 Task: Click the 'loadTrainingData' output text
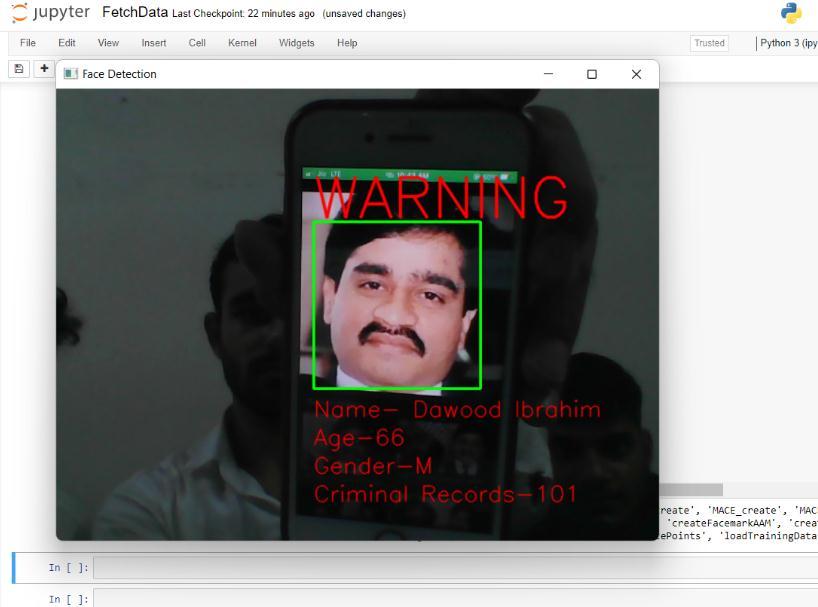pyautogui.click(x=768, y=536)
